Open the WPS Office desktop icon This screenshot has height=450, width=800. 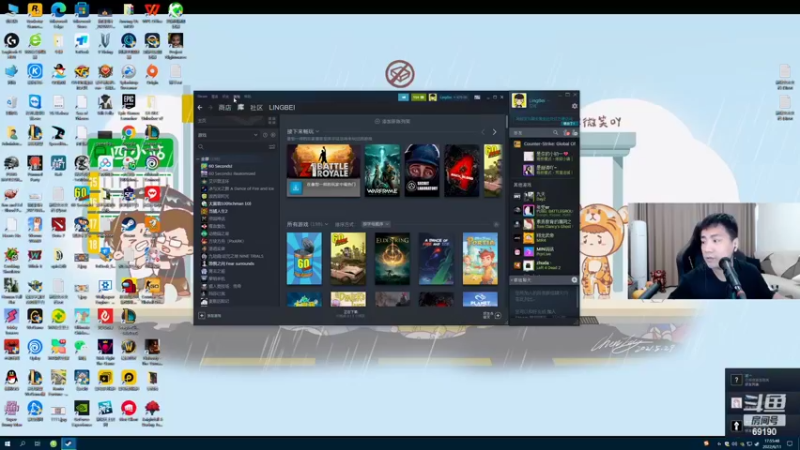152,13
